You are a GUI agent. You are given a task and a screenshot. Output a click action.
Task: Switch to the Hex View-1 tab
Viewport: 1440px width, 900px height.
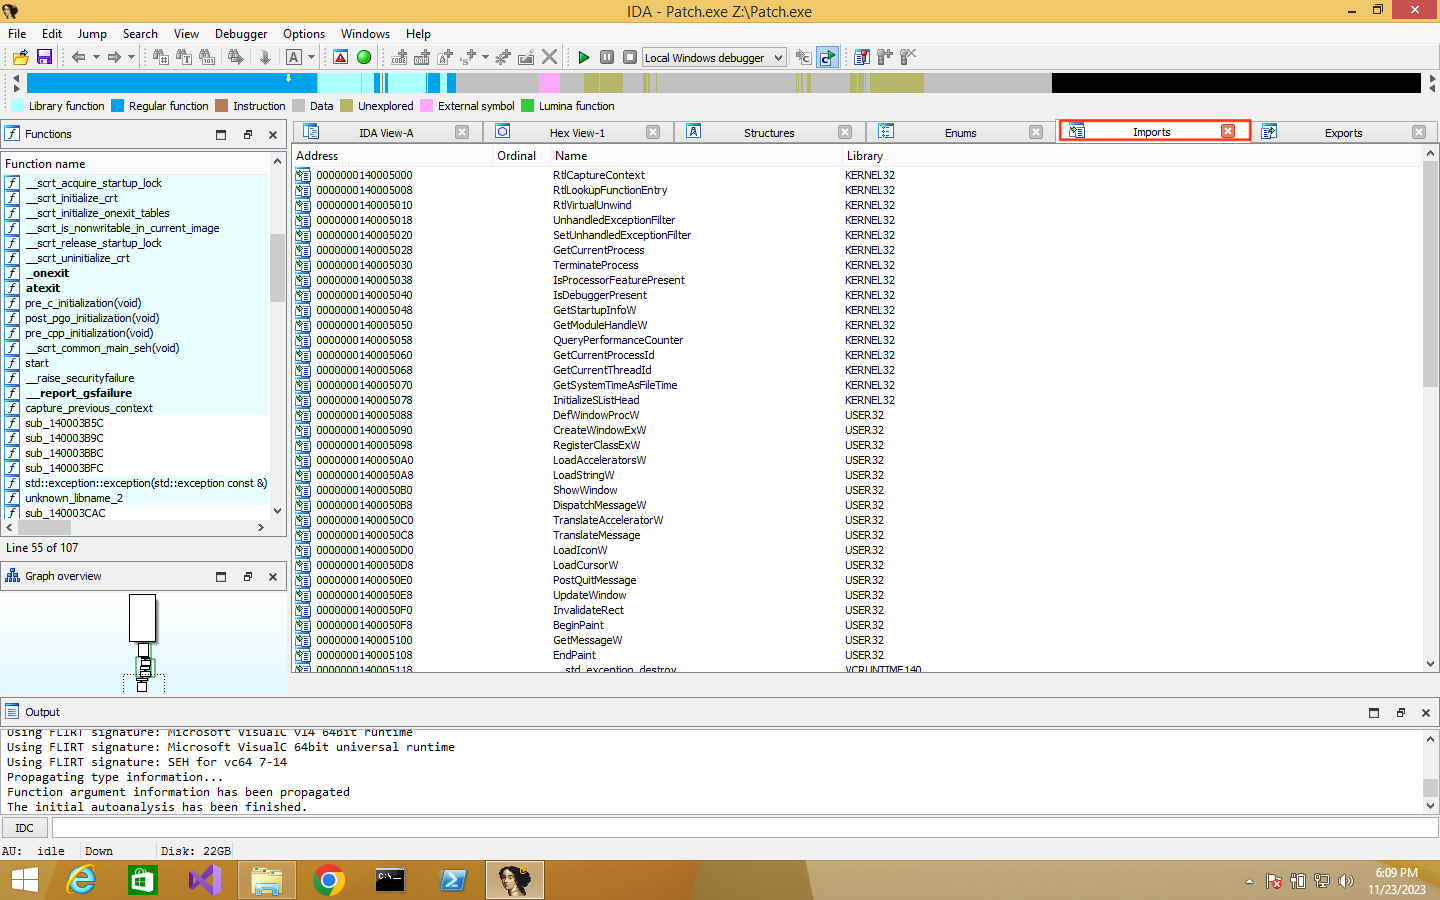click(577, 132)
